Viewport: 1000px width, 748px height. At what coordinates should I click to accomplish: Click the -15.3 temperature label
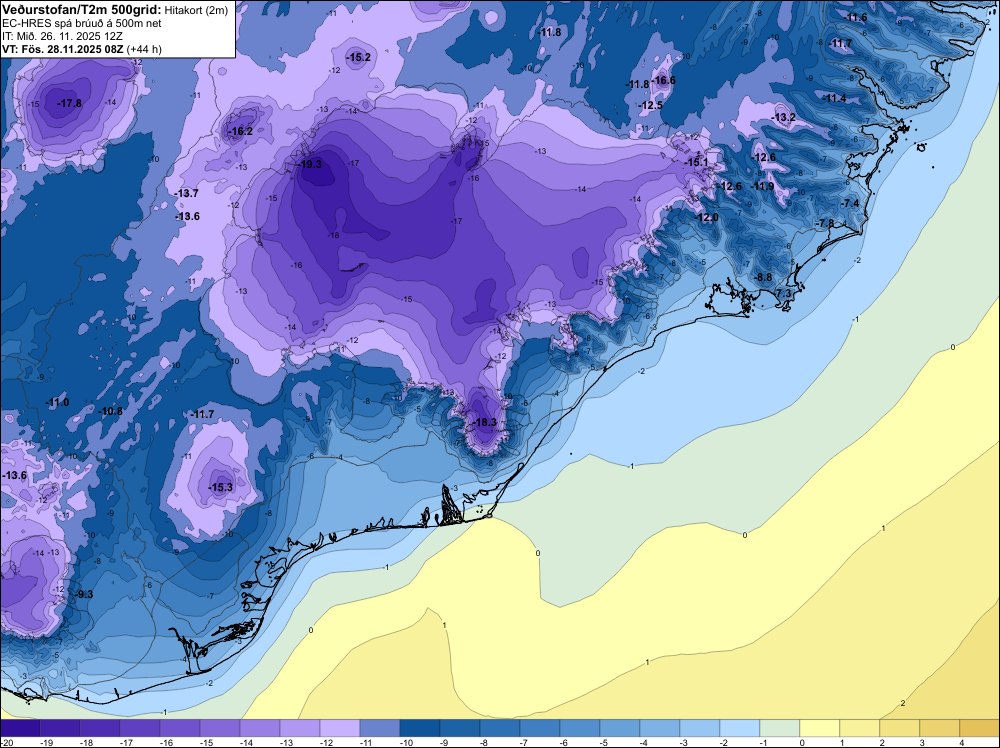(x=222, y=487)
